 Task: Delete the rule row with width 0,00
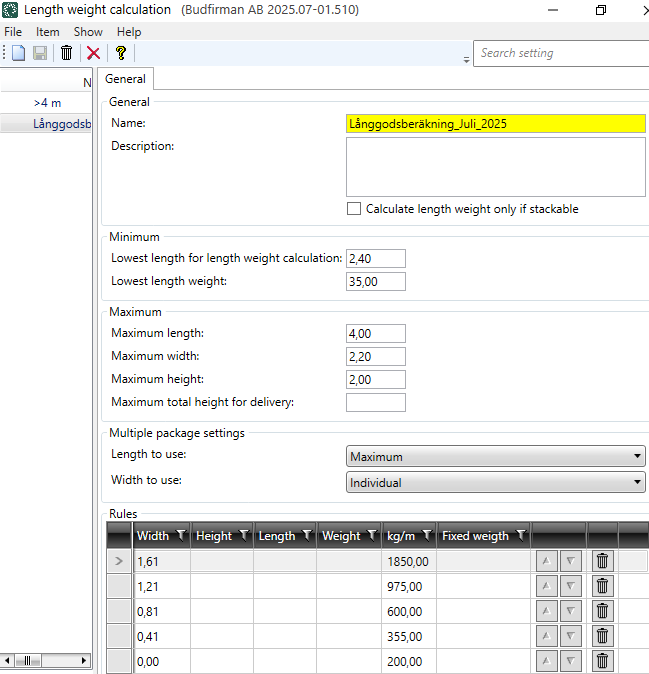[602, 661]
